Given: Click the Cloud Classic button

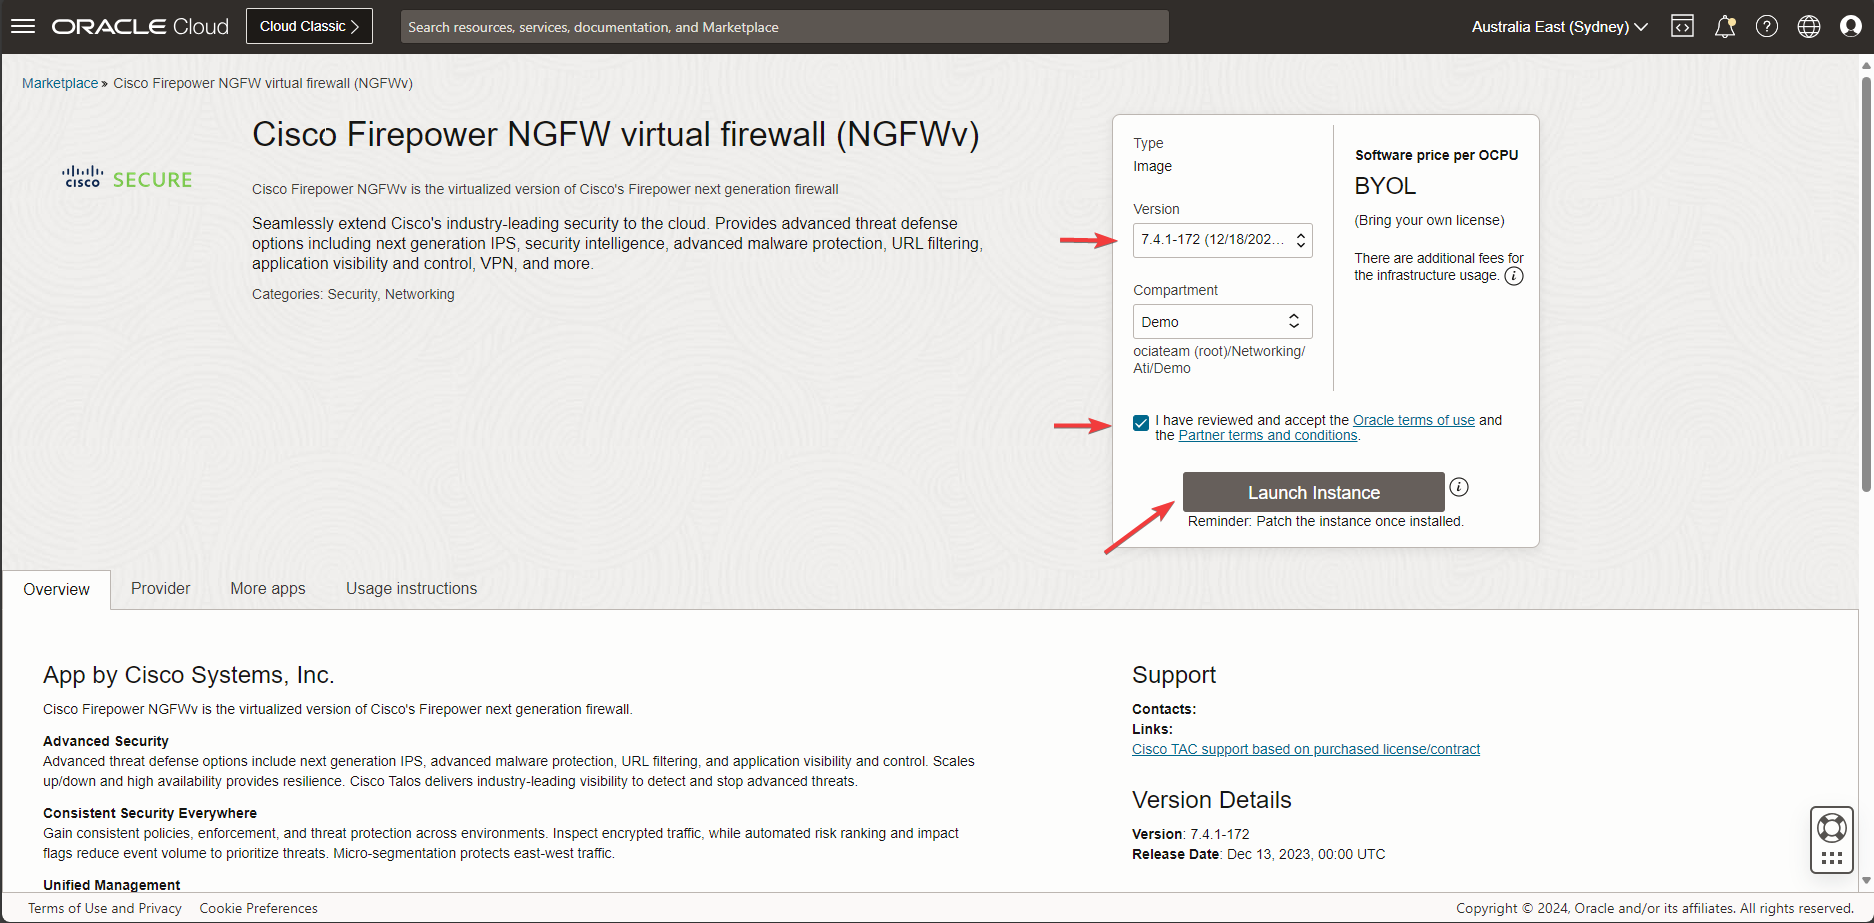Looking at the screenshot, I should [x=309, y=26].
